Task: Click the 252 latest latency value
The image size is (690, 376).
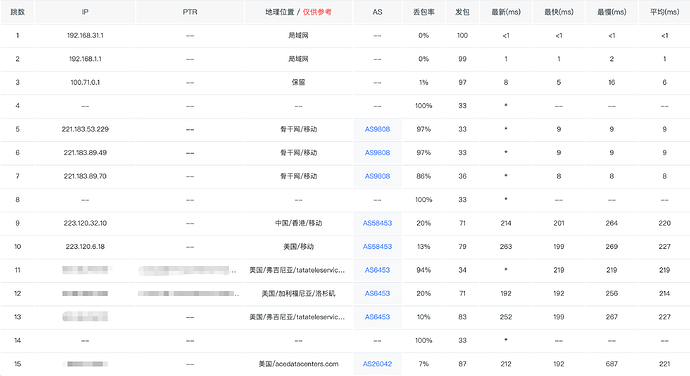Action: [506, 317]
